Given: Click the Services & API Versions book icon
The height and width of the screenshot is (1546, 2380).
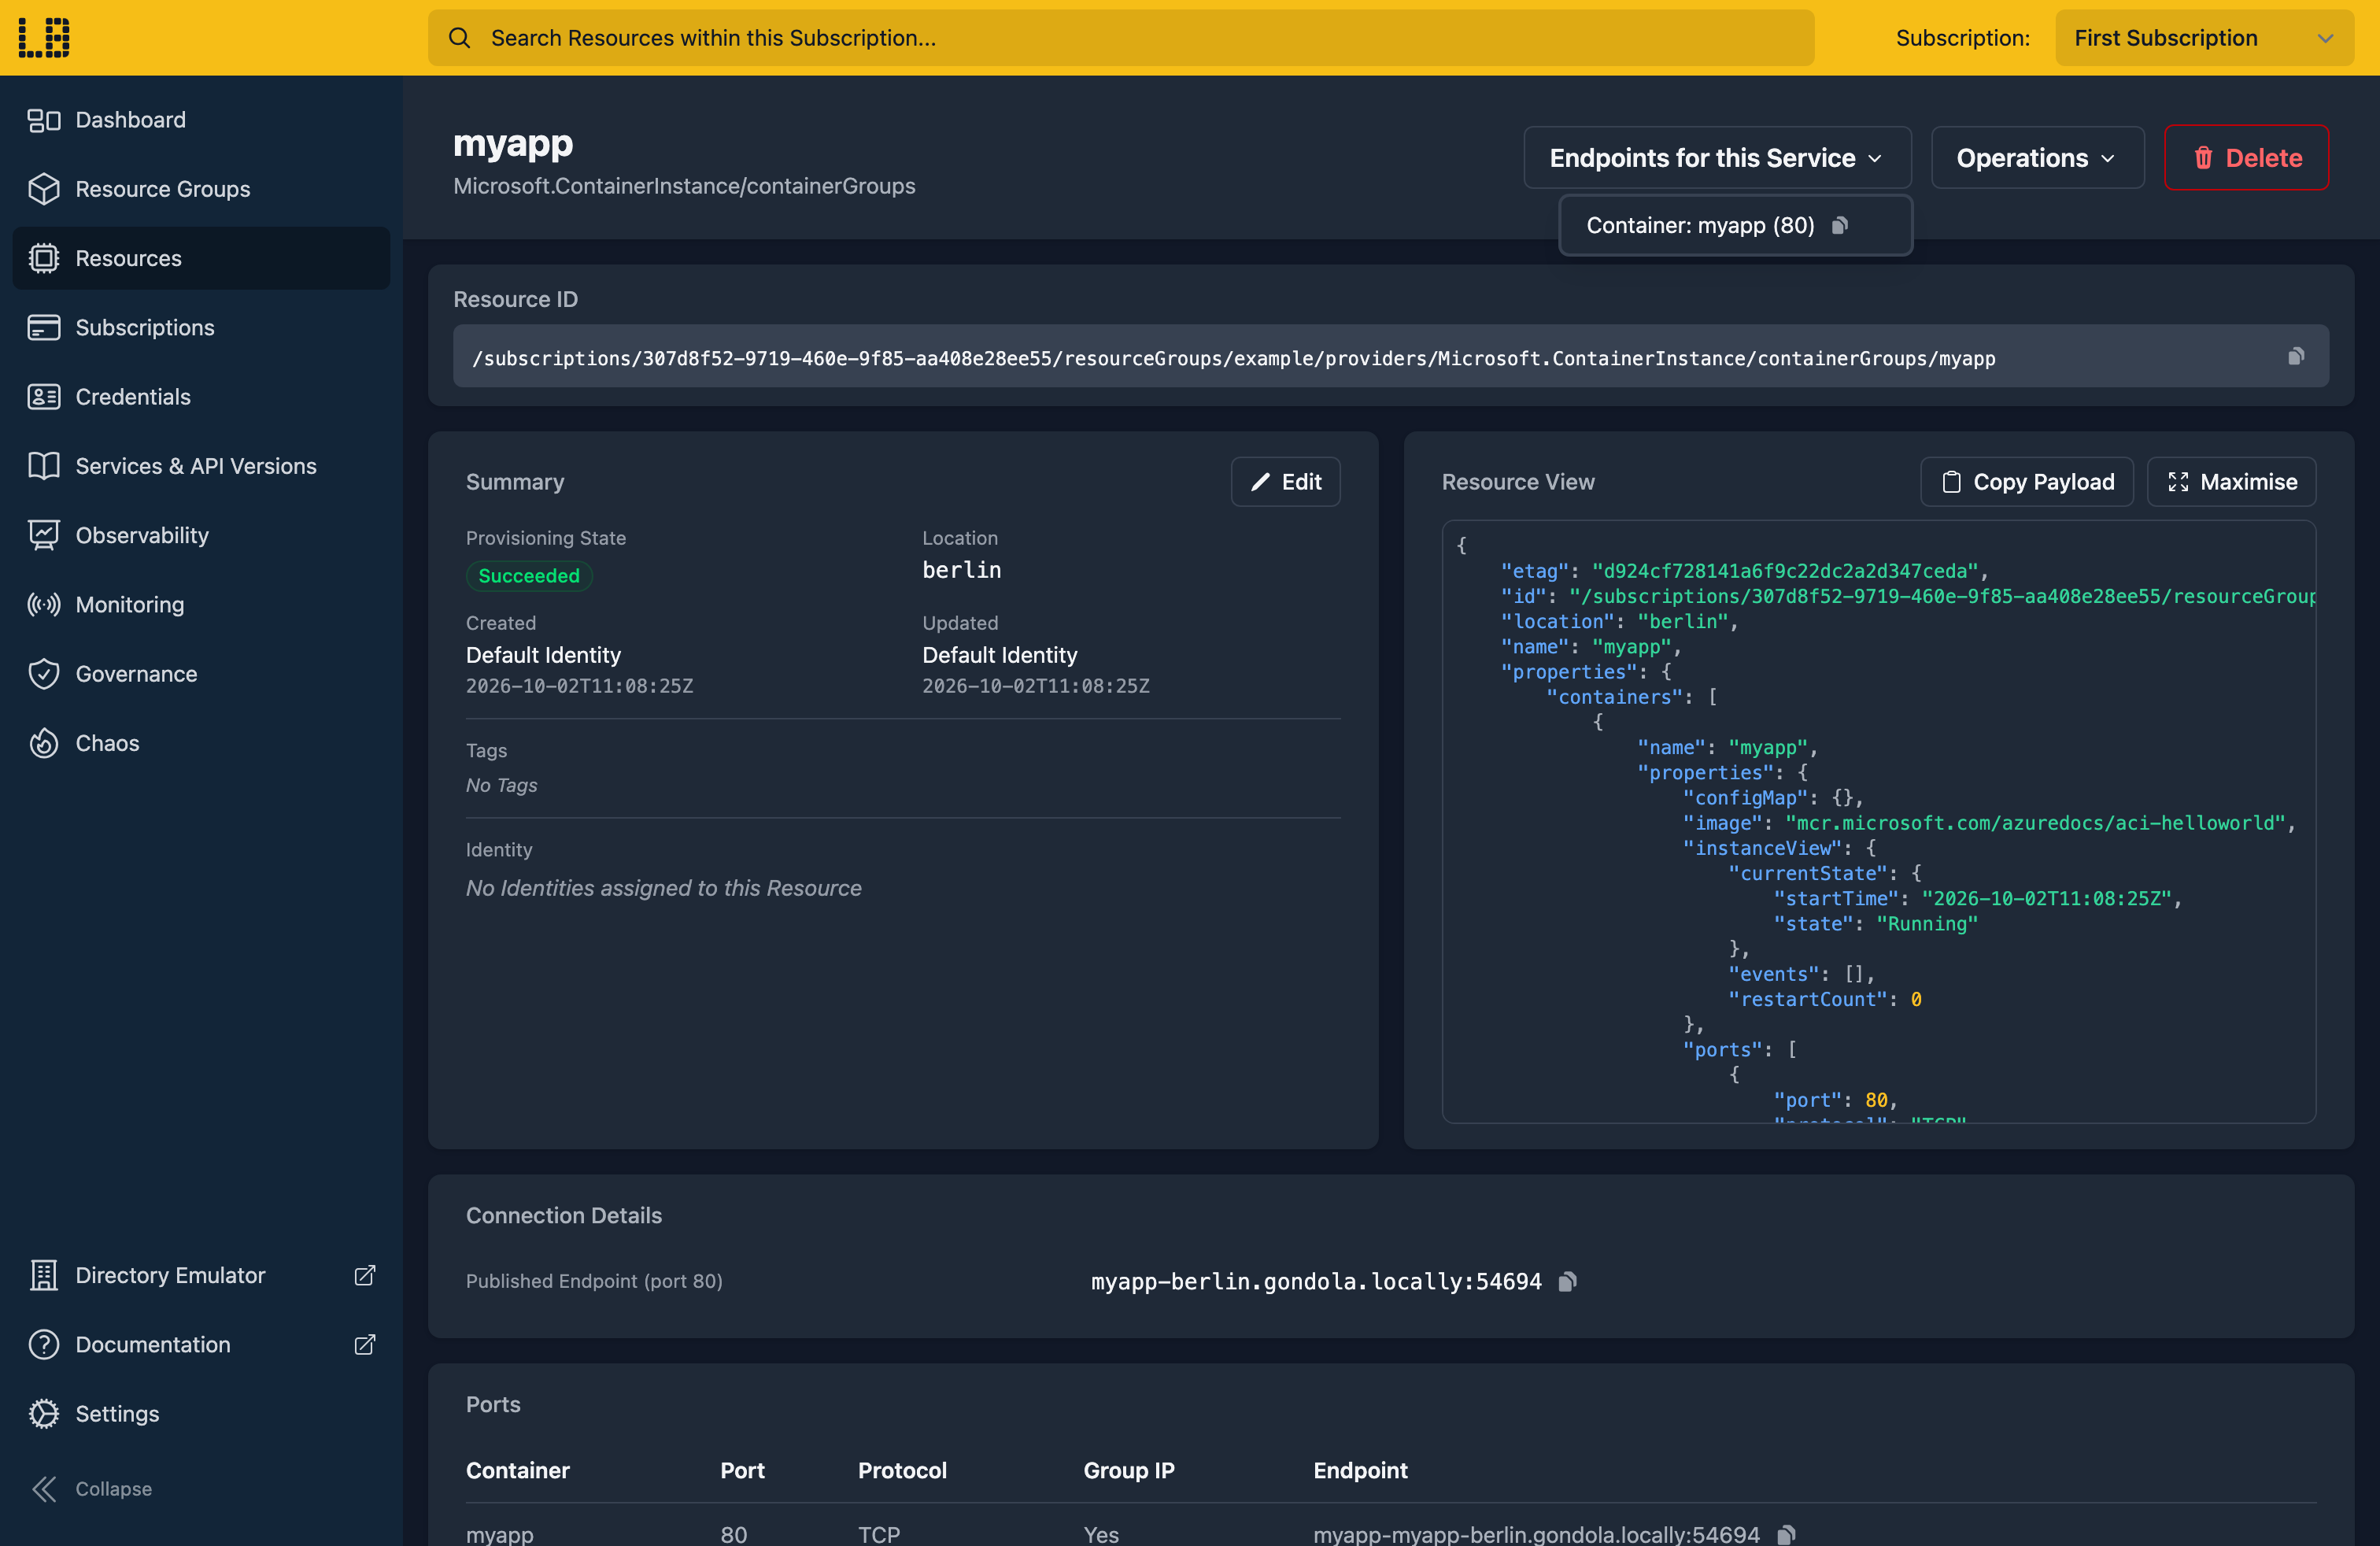Looking at the screenshot, I should pos(44,466).
